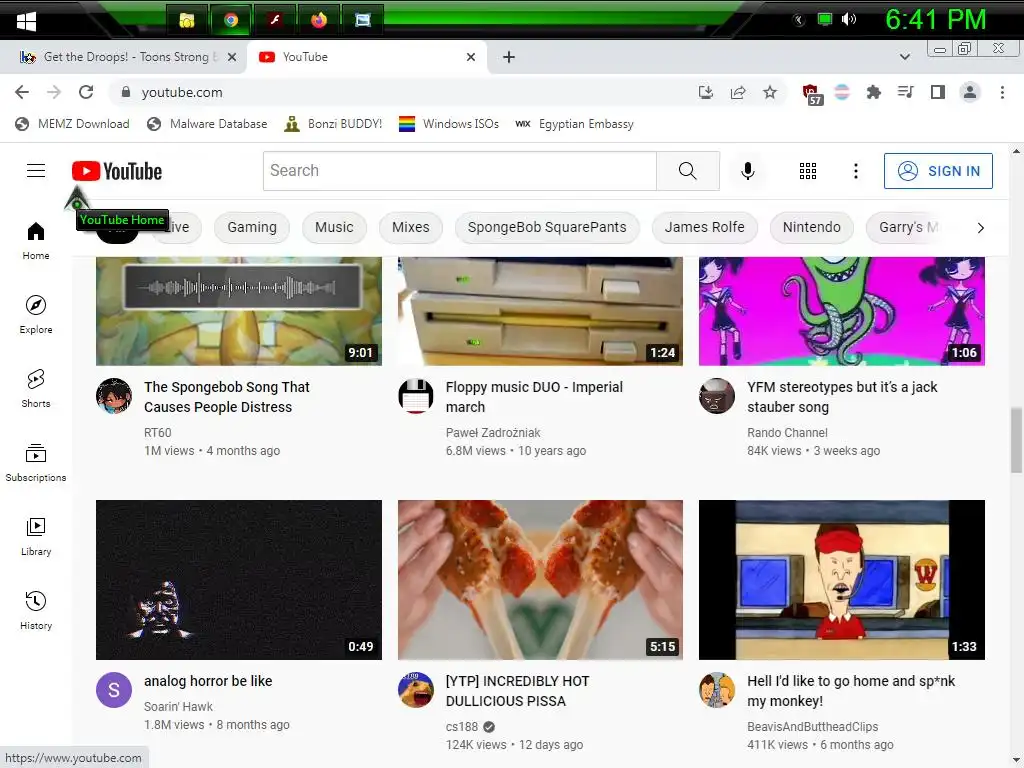This screenshot has height=768, width=1024.
Task: Visit the Rando Channel channel name
Action: 787,433
